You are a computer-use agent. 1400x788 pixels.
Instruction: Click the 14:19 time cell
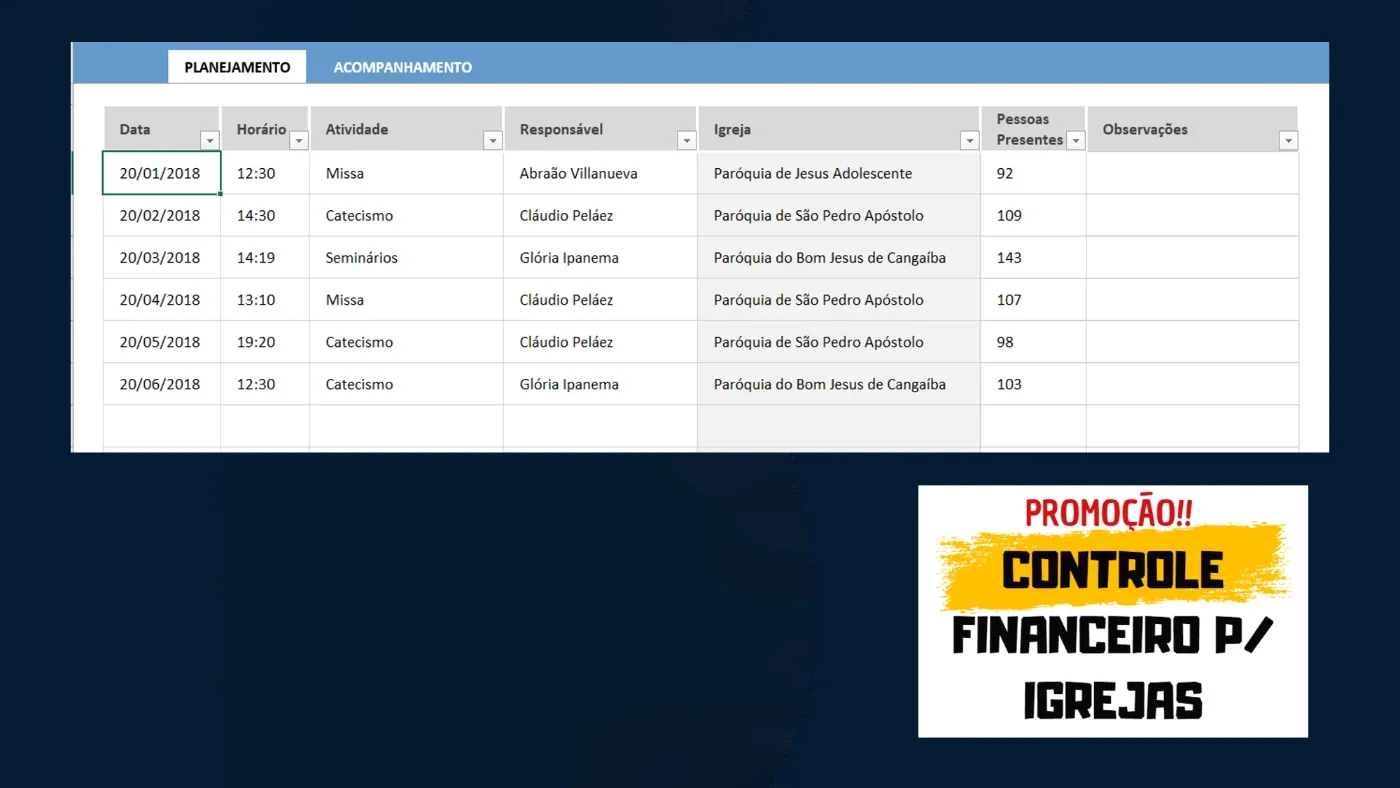[265, 257]
